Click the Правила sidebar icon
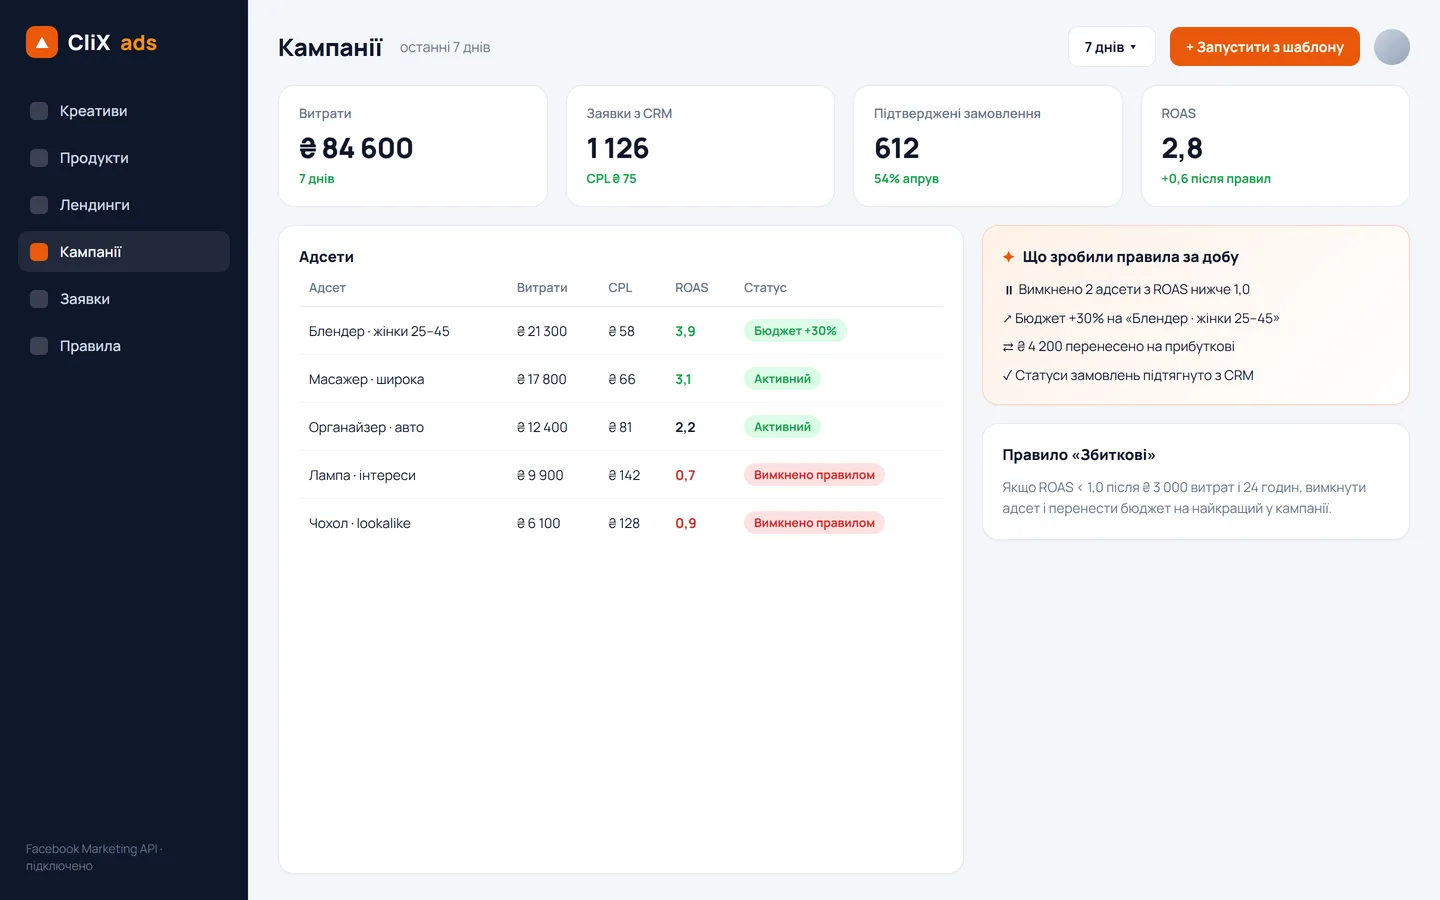Screen dimensions: 1440x900 point(39,346)
